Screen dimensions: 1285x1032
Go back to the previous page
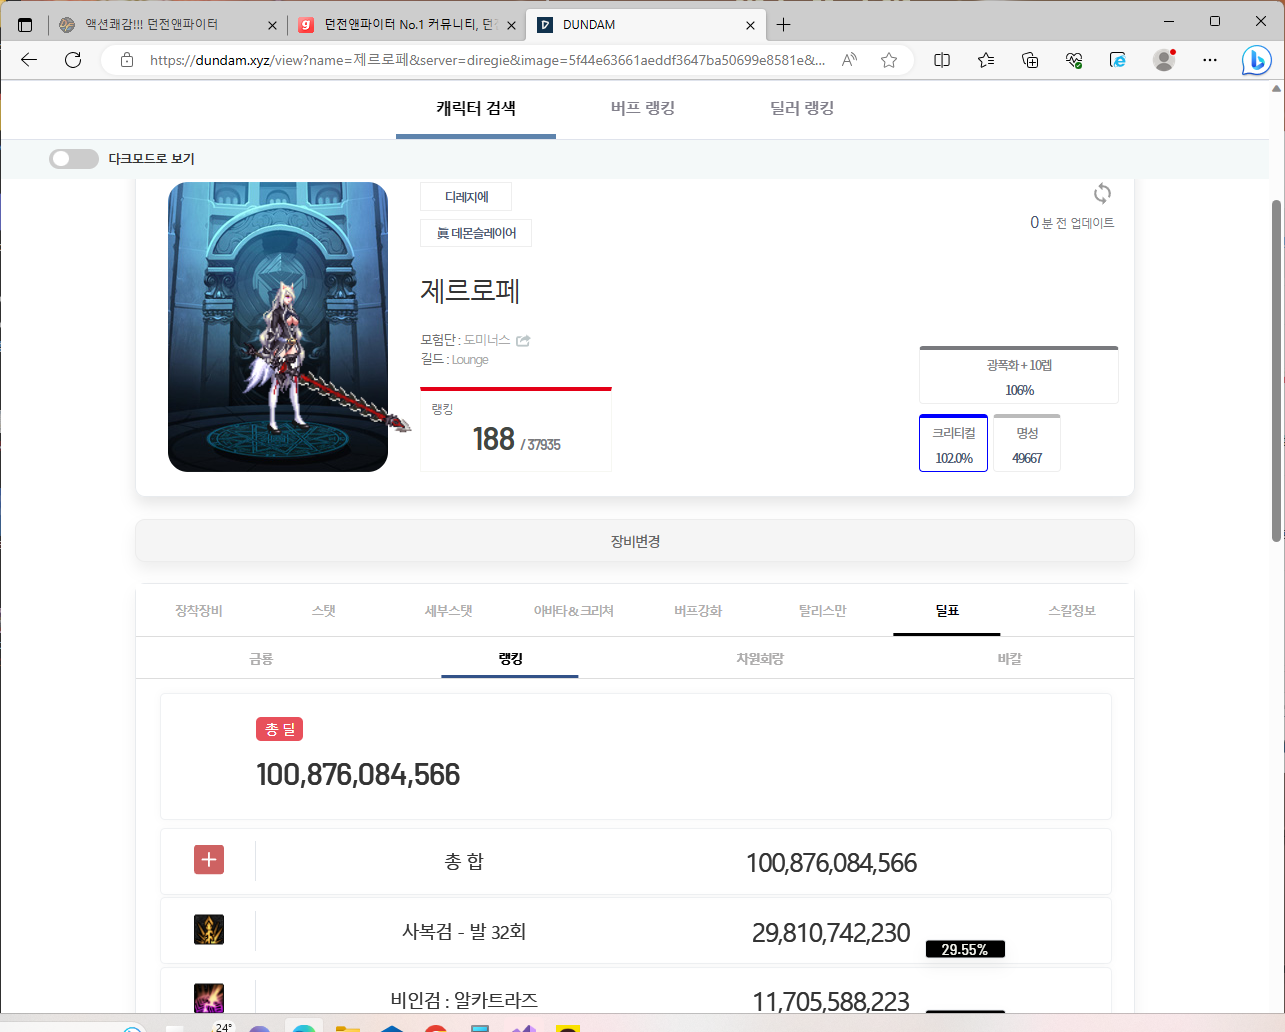(x=29, y=60)
